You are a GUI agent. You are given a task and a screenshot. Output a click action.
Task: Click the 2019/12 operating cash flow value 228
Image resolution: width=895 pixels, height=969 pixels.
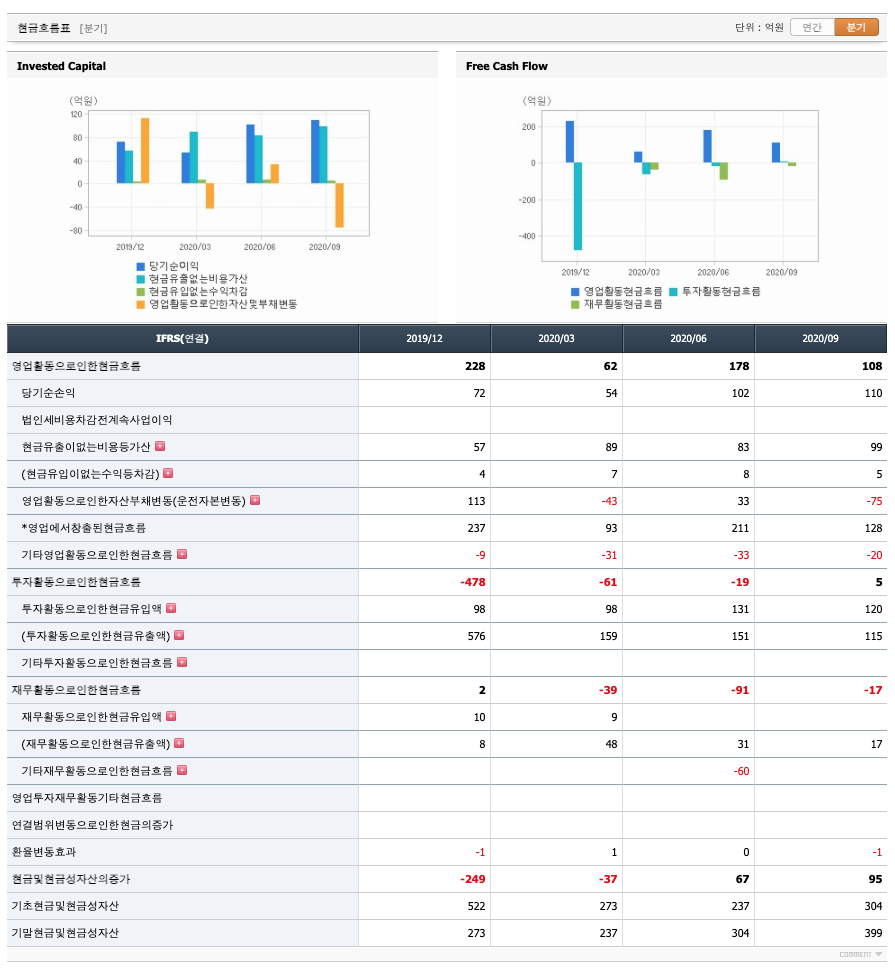pyautogui.click(x=475, y=366)
